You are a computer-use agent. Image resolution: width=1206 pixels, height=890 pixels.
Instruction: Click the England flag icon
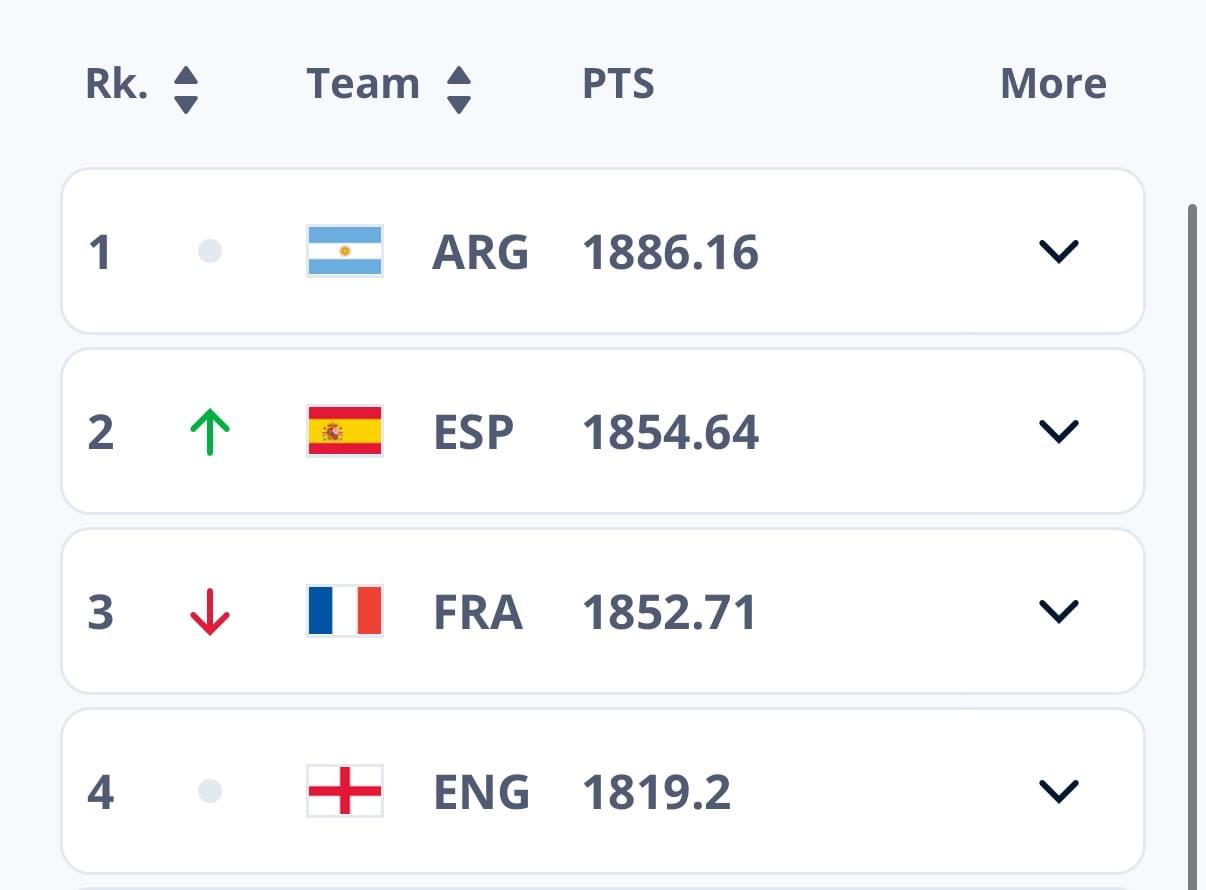(345, 791)
